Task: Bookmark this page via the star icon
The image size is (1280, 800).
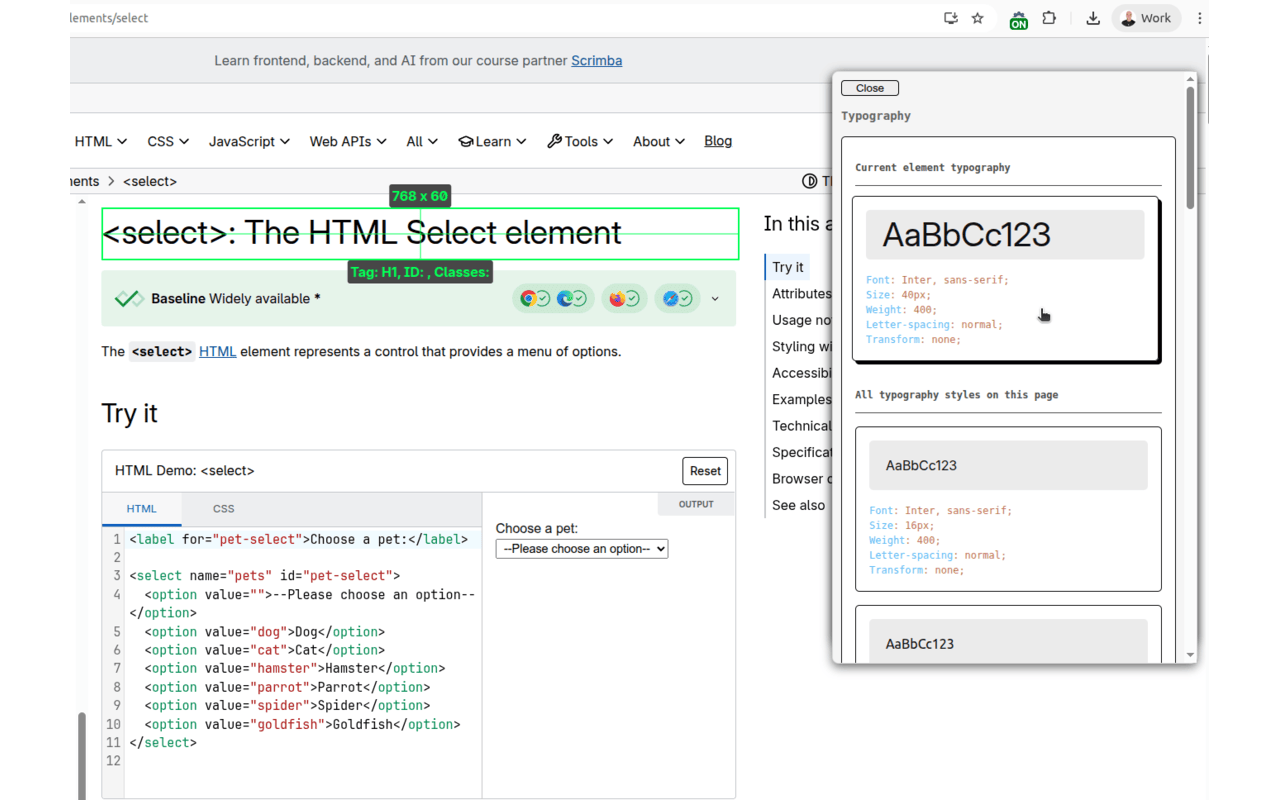Action: pos(977,18)
